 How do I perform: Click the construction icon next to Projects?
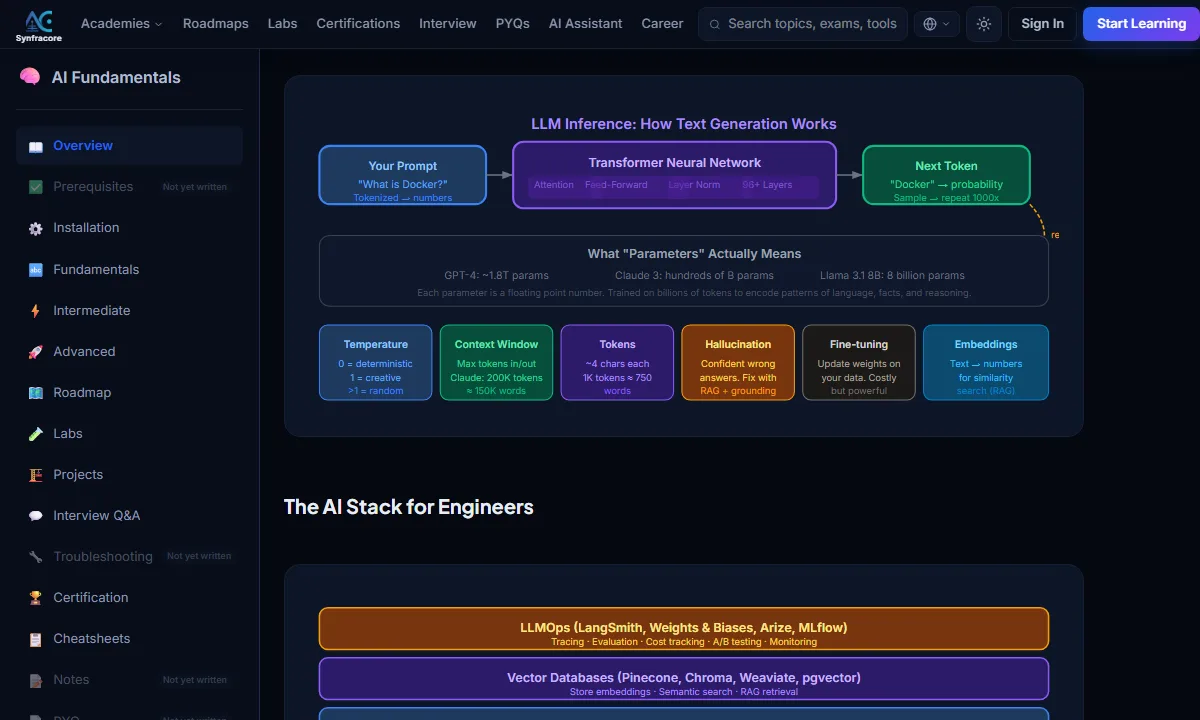tap(36, 475)
